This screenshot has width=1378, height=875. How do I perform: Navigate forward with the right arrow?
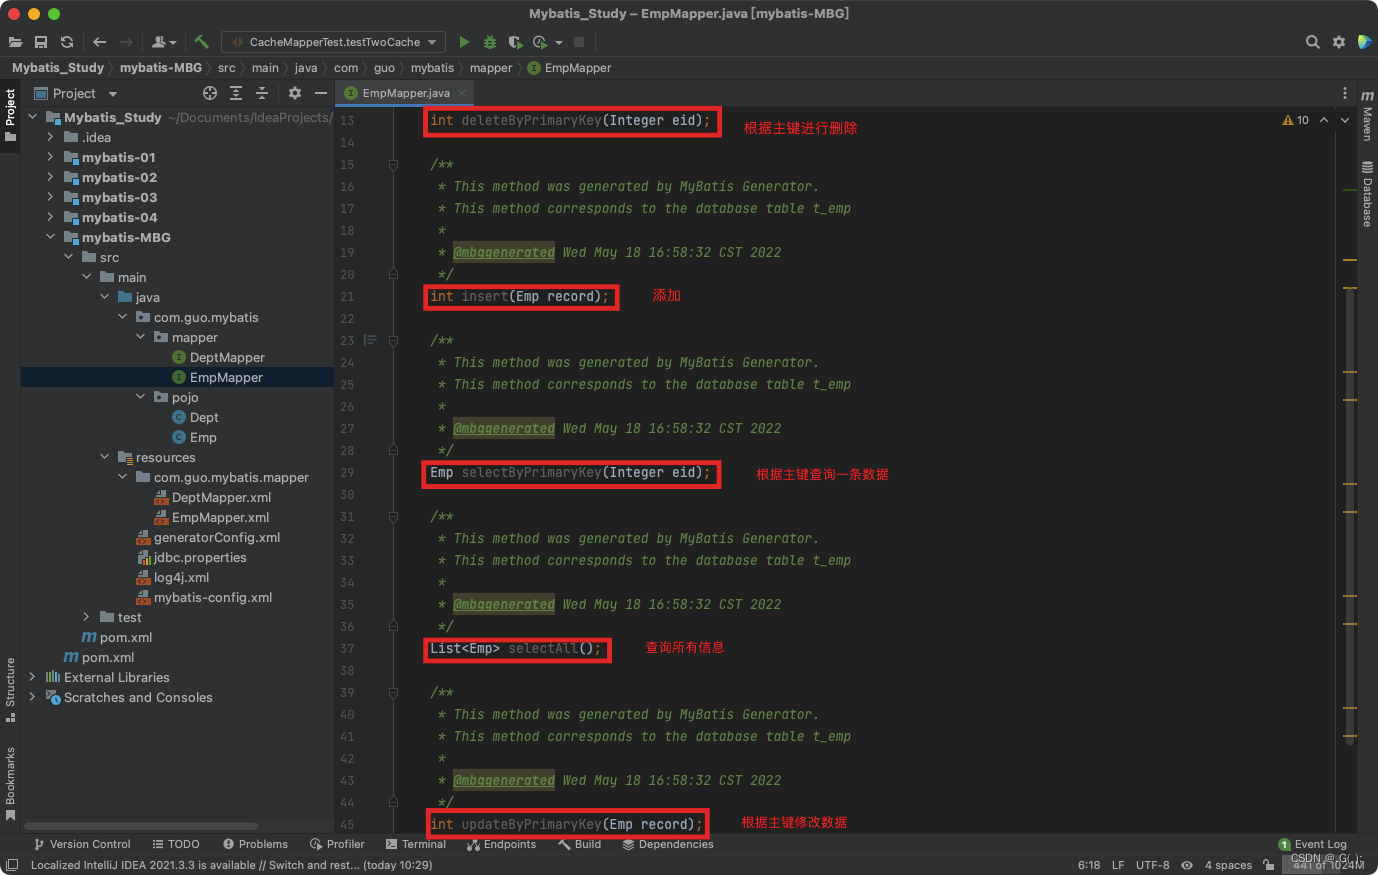(x=126, y=42)
